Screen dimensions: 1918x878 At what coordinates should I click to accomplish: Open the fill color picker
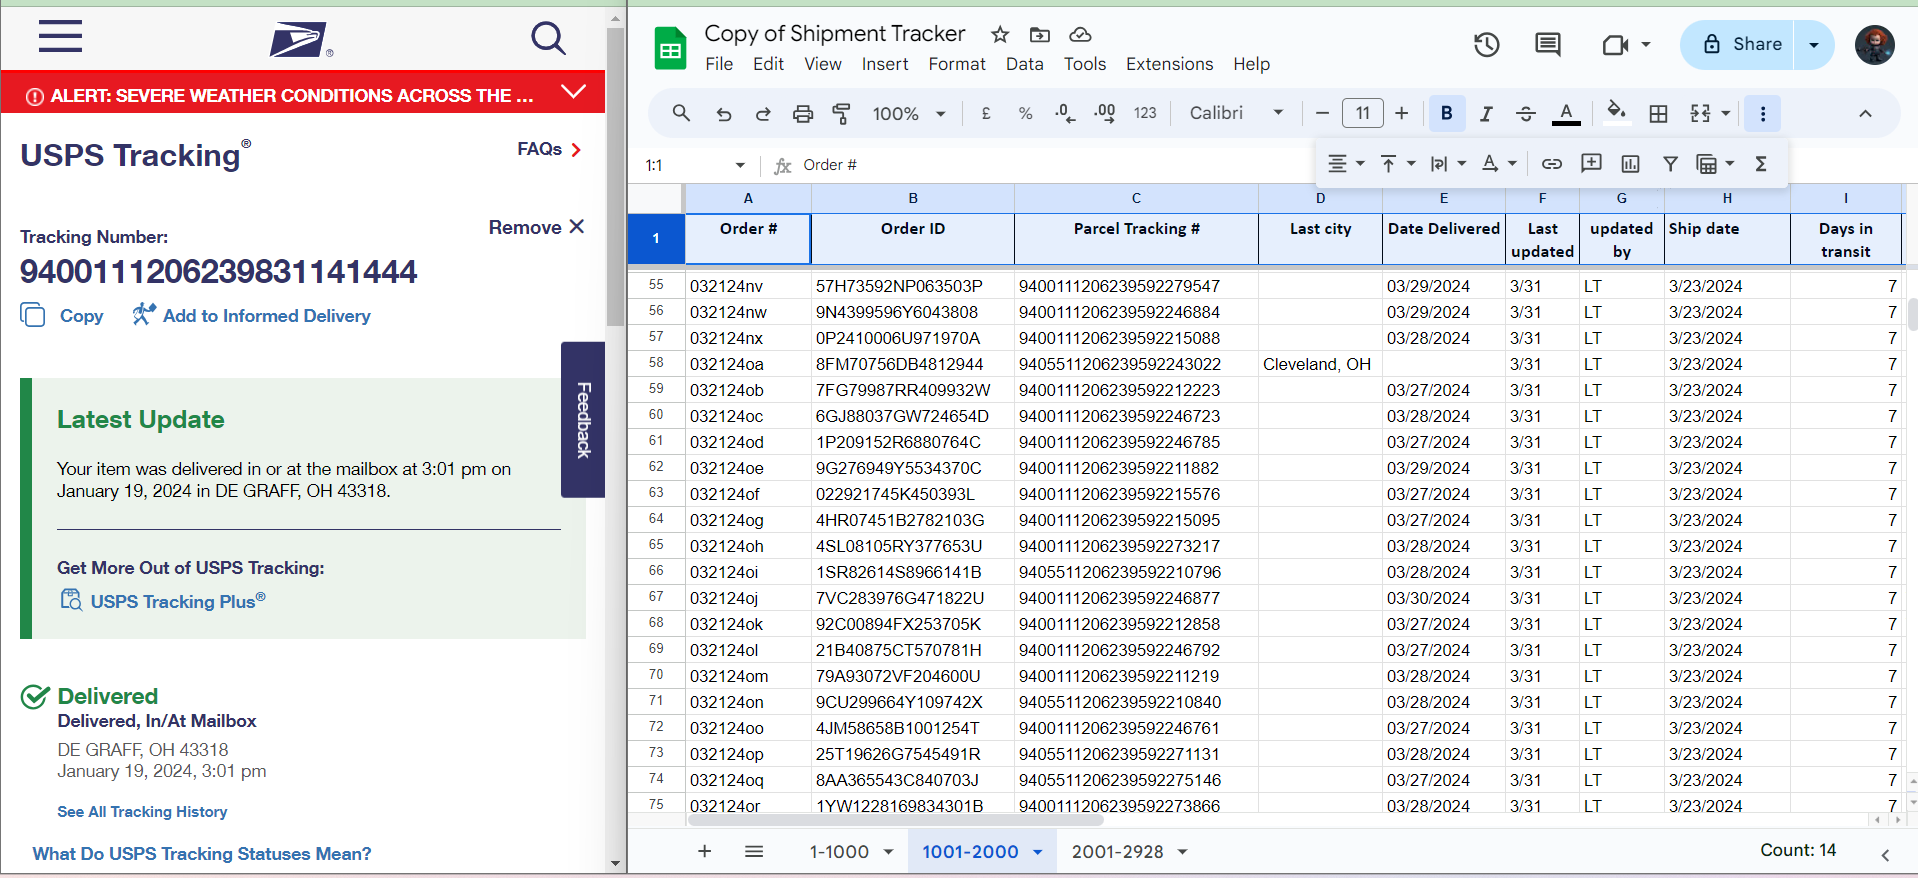coord(1616,112)
